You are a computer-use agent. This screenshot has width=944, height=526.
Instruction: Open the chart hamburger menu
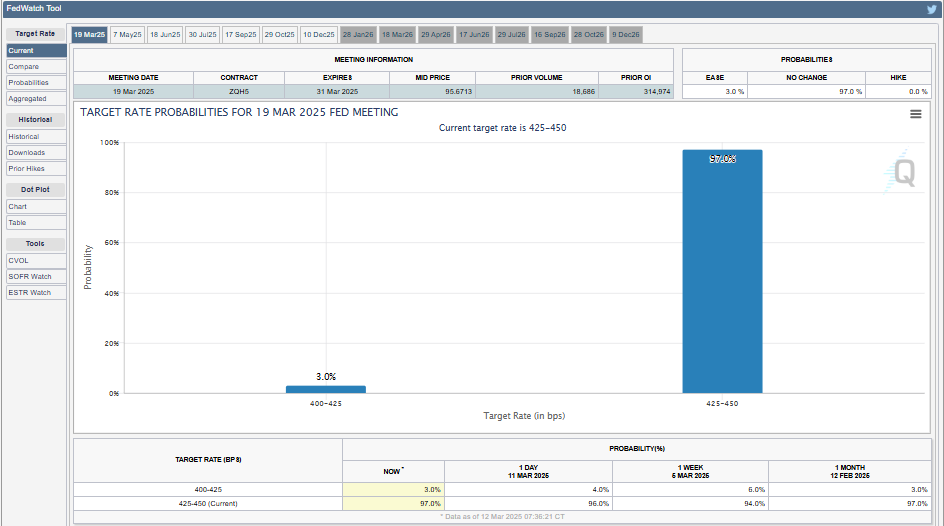tap(915, 114)
